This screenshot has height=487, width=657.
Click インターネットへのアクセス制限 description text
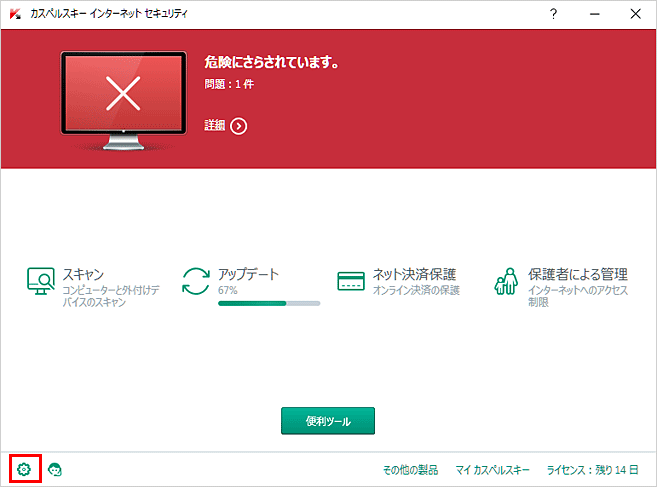[x=577, y=296]
